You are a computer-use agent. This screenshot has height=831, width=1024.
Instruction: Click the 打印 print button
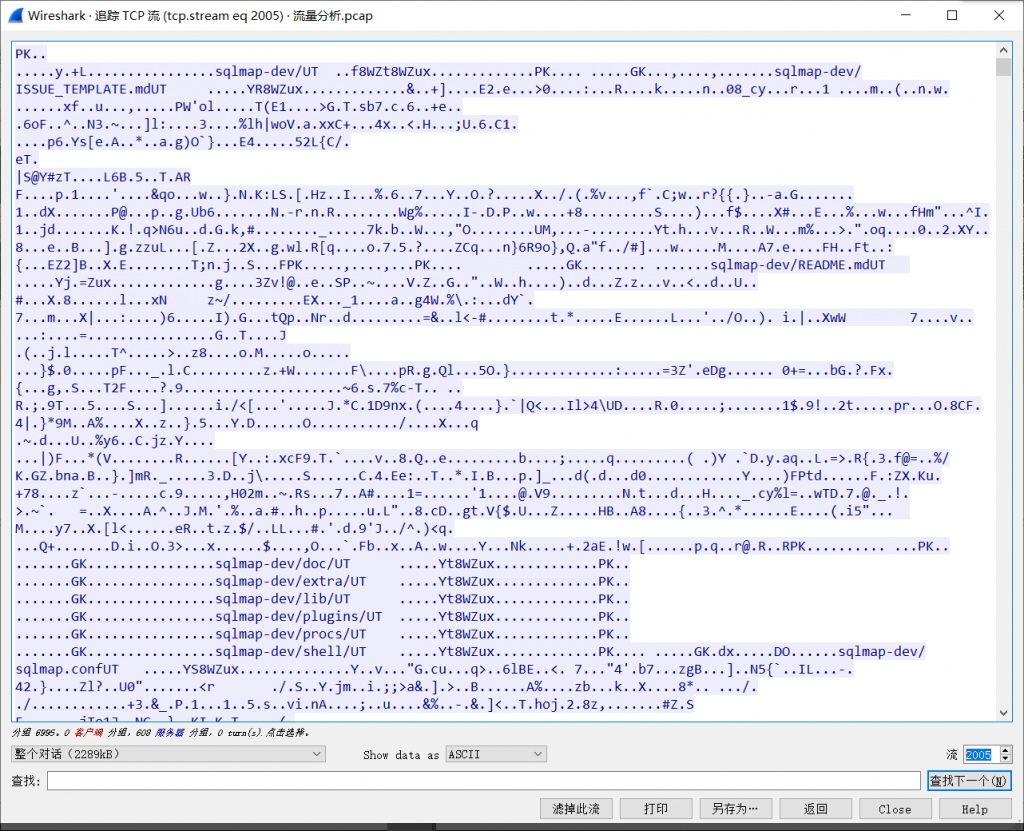point(656,809)
